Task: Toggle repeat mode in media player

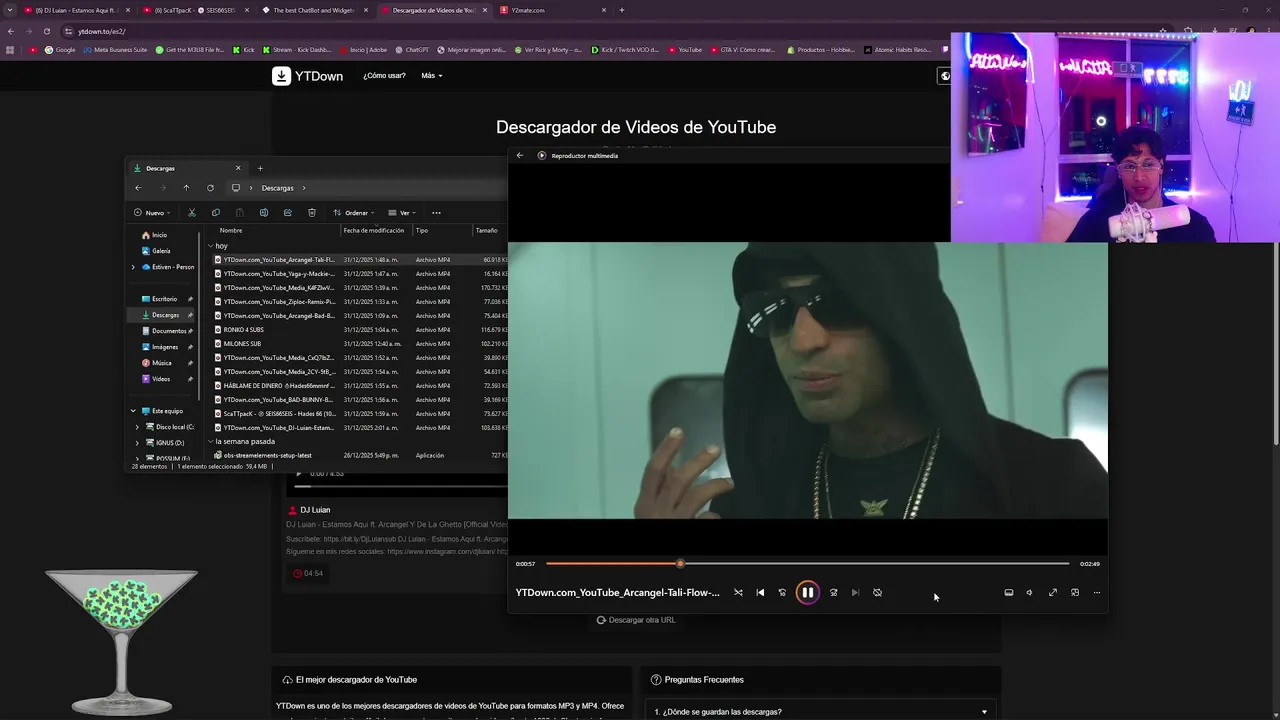Action: 877,592
